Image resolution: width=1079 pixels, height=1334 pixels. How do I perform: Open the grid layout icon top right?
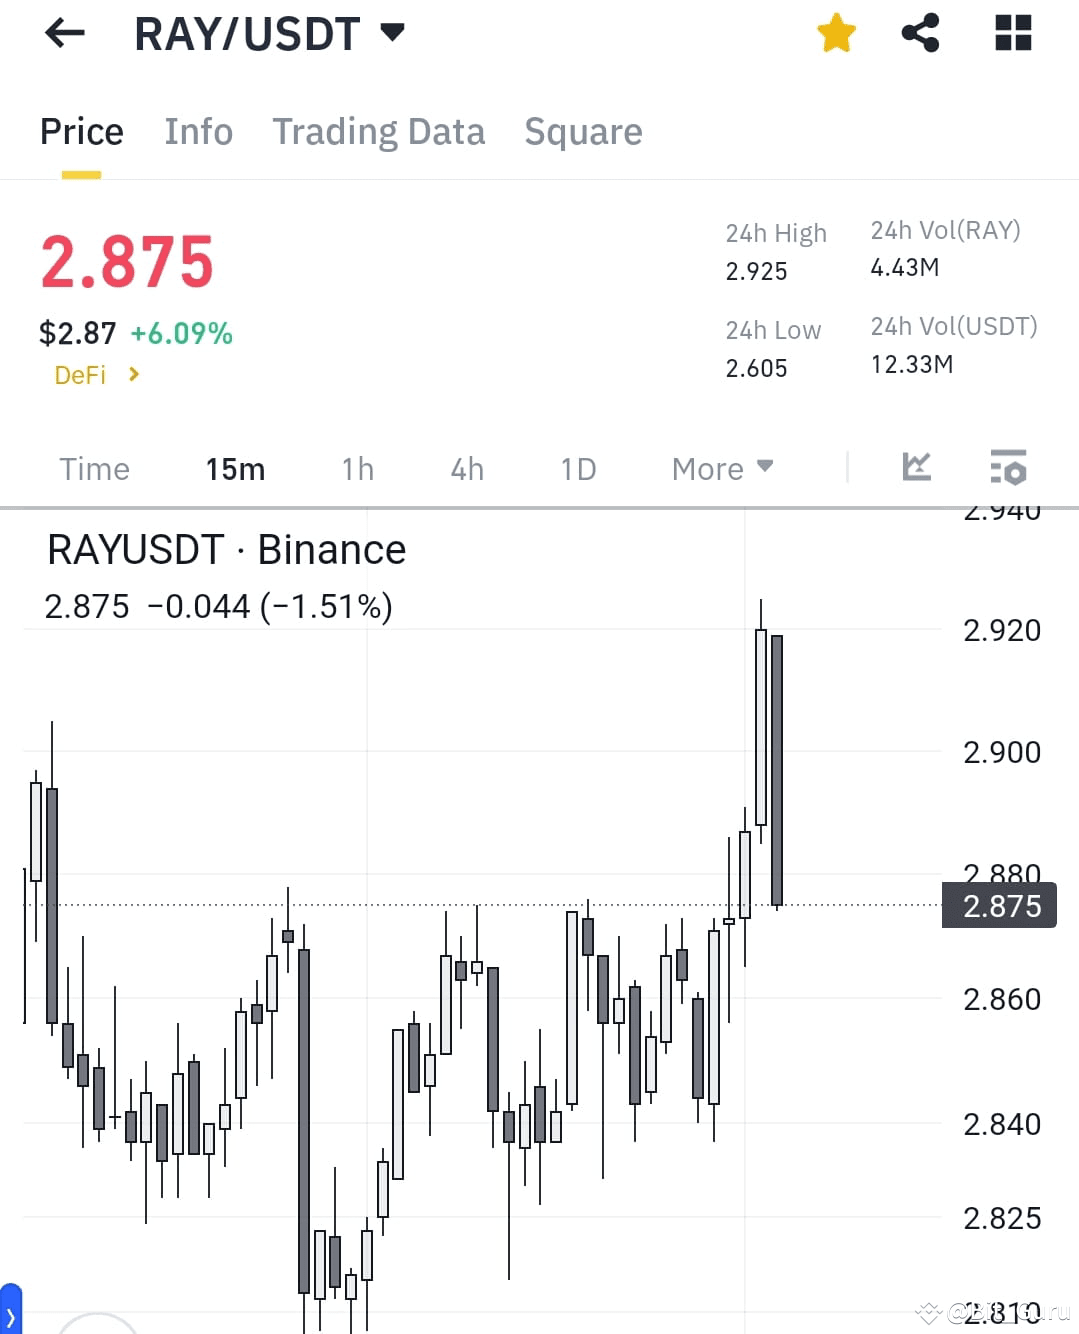1012,32
